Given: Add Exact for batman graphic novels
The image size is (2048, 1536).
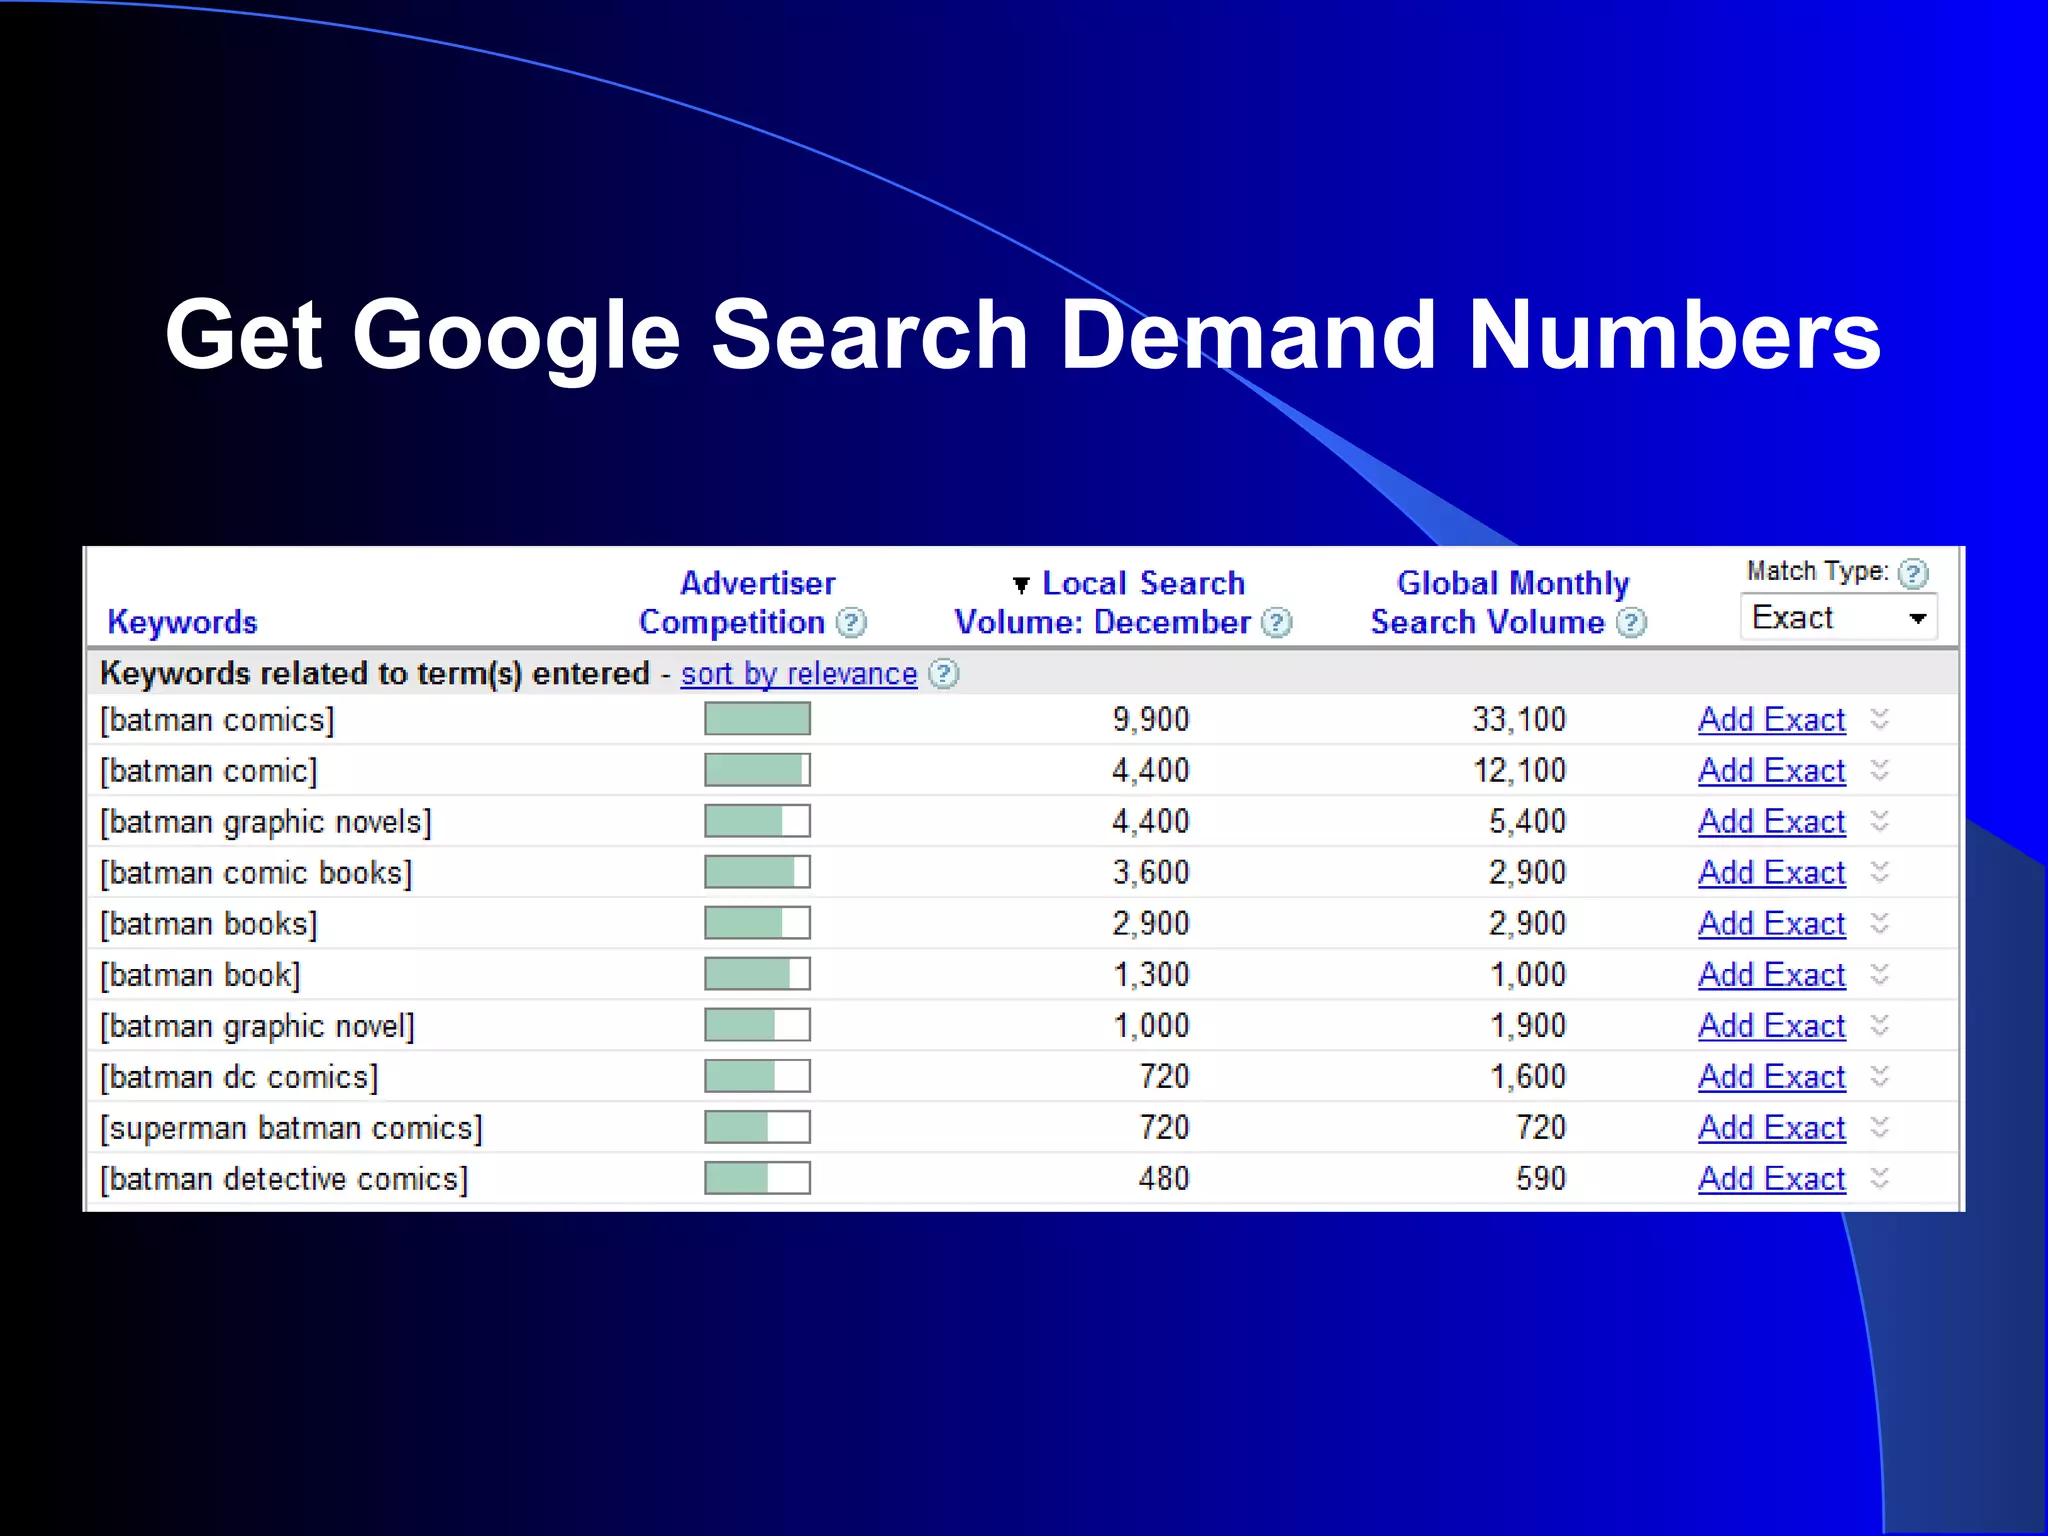Looking at the screenshot, I should click(1771, 822).
